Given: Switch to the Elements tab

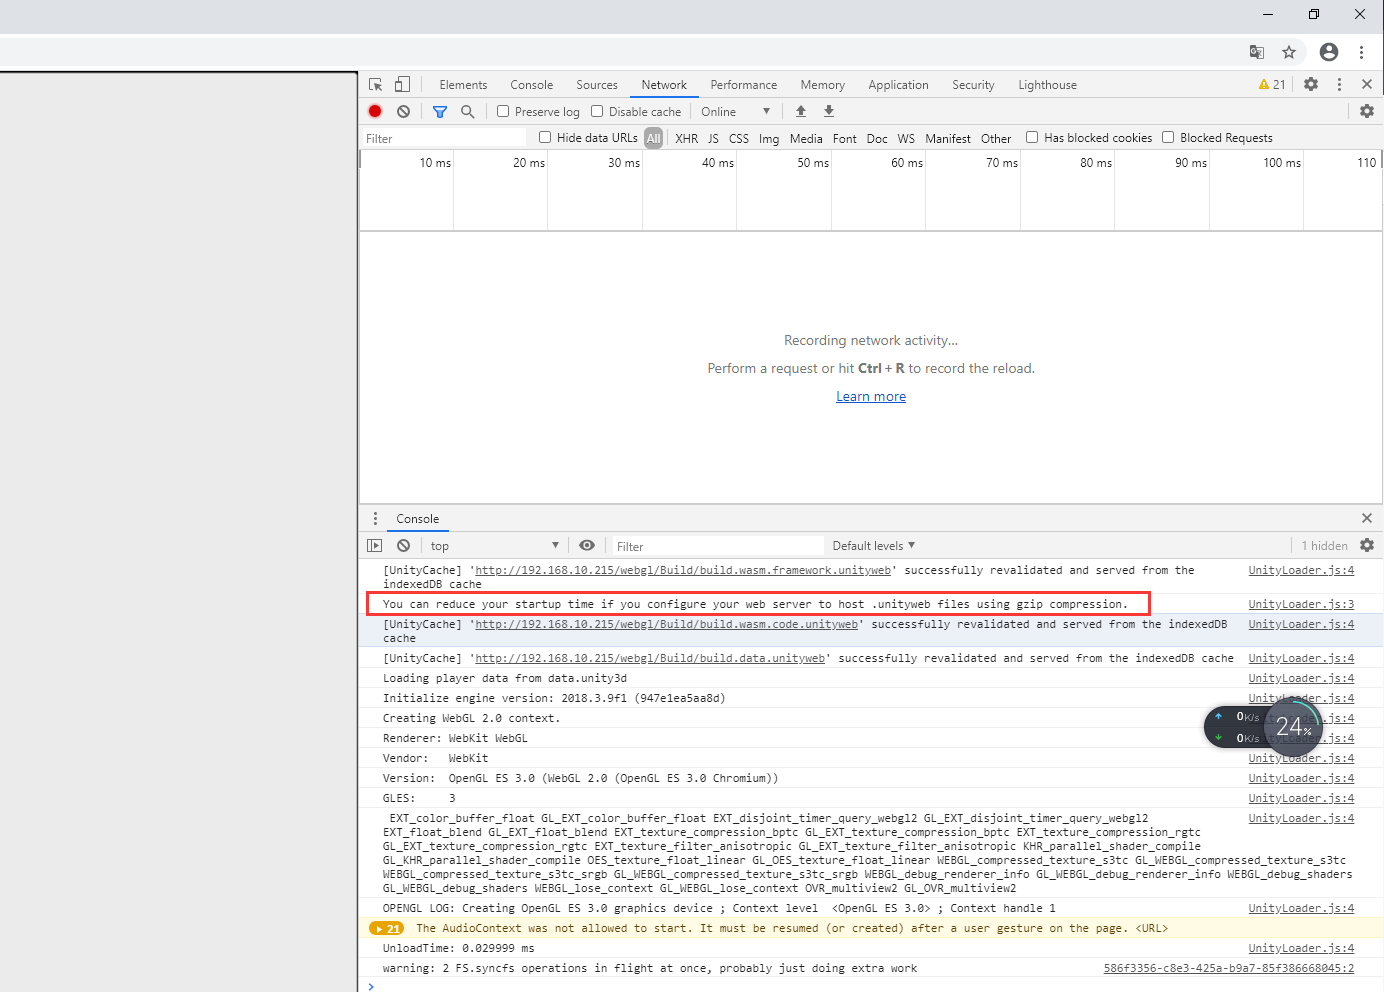Looking at the screenshot, I should [463, 85].
